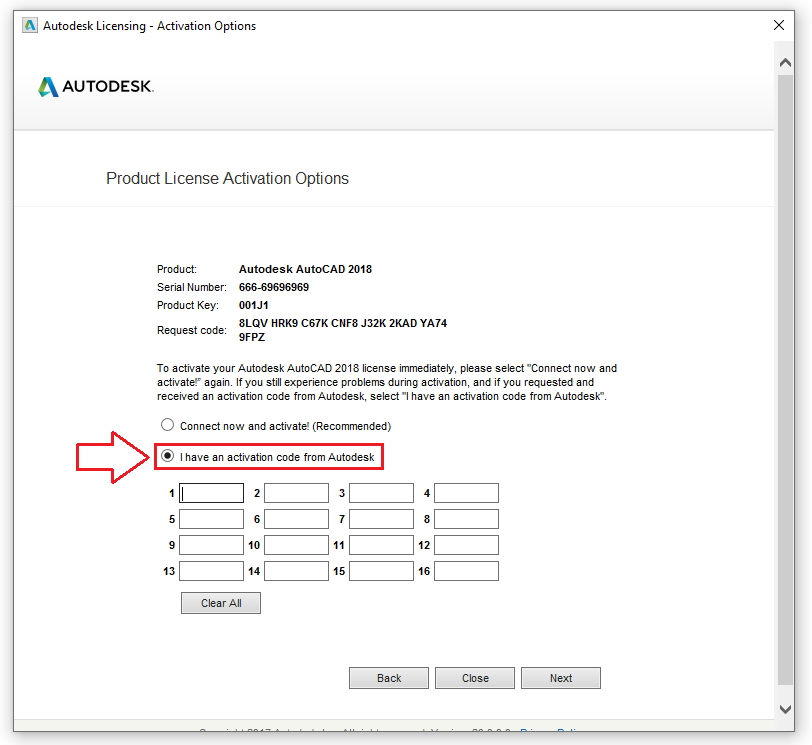Select I have an activation code option
This screenshot has height=745, width=812.
pyautogui.click(x=167, y=456)
